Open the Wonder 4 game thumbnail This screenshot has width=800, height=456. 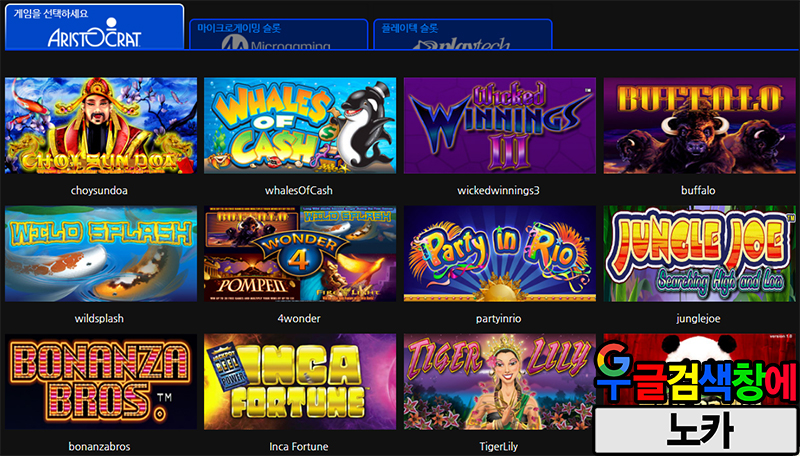[300, 254]
